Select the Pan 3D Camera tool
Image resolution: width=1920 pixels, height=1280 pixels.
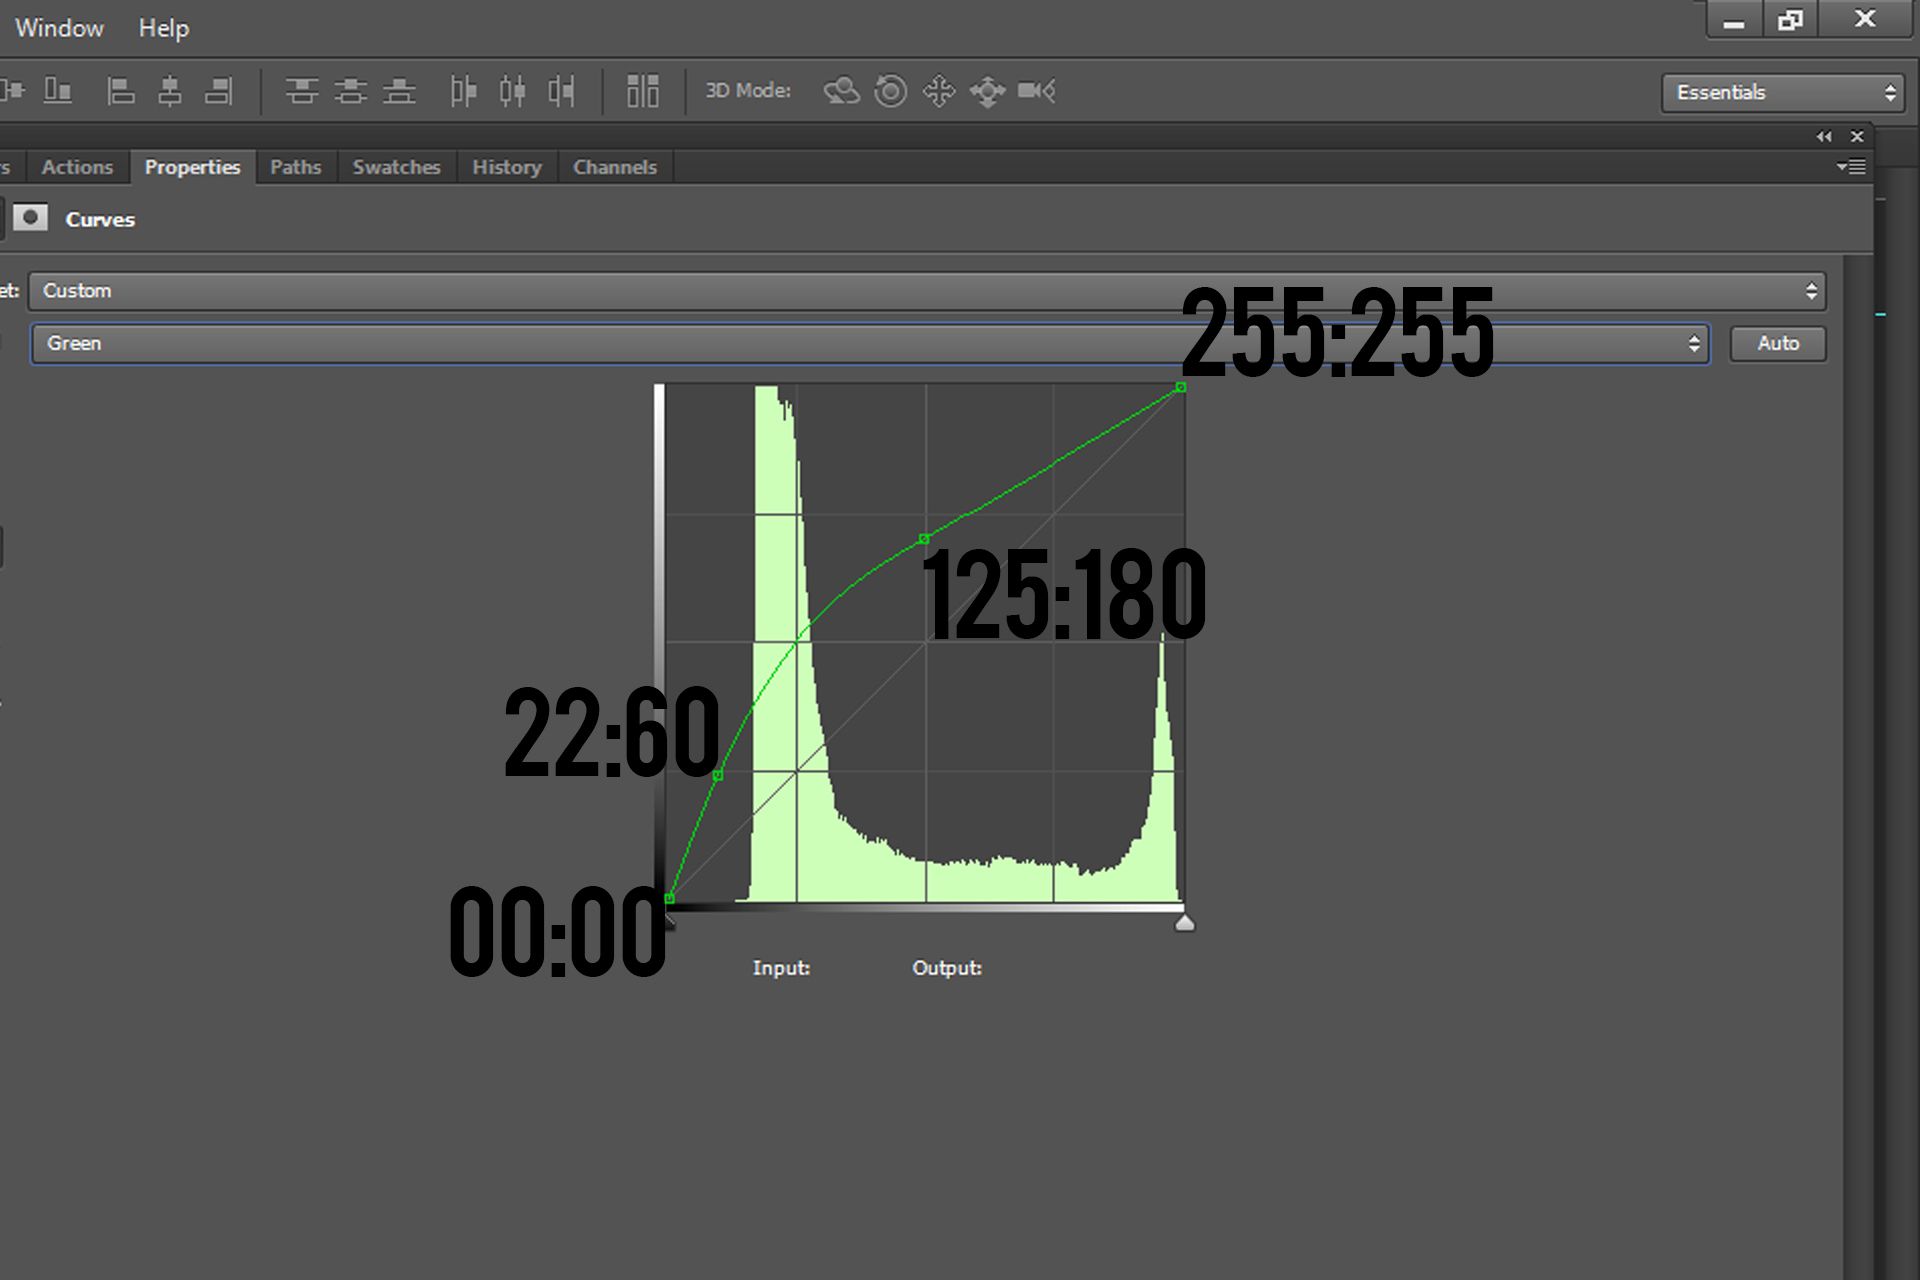pyautogui.click(x=938, y=90)
